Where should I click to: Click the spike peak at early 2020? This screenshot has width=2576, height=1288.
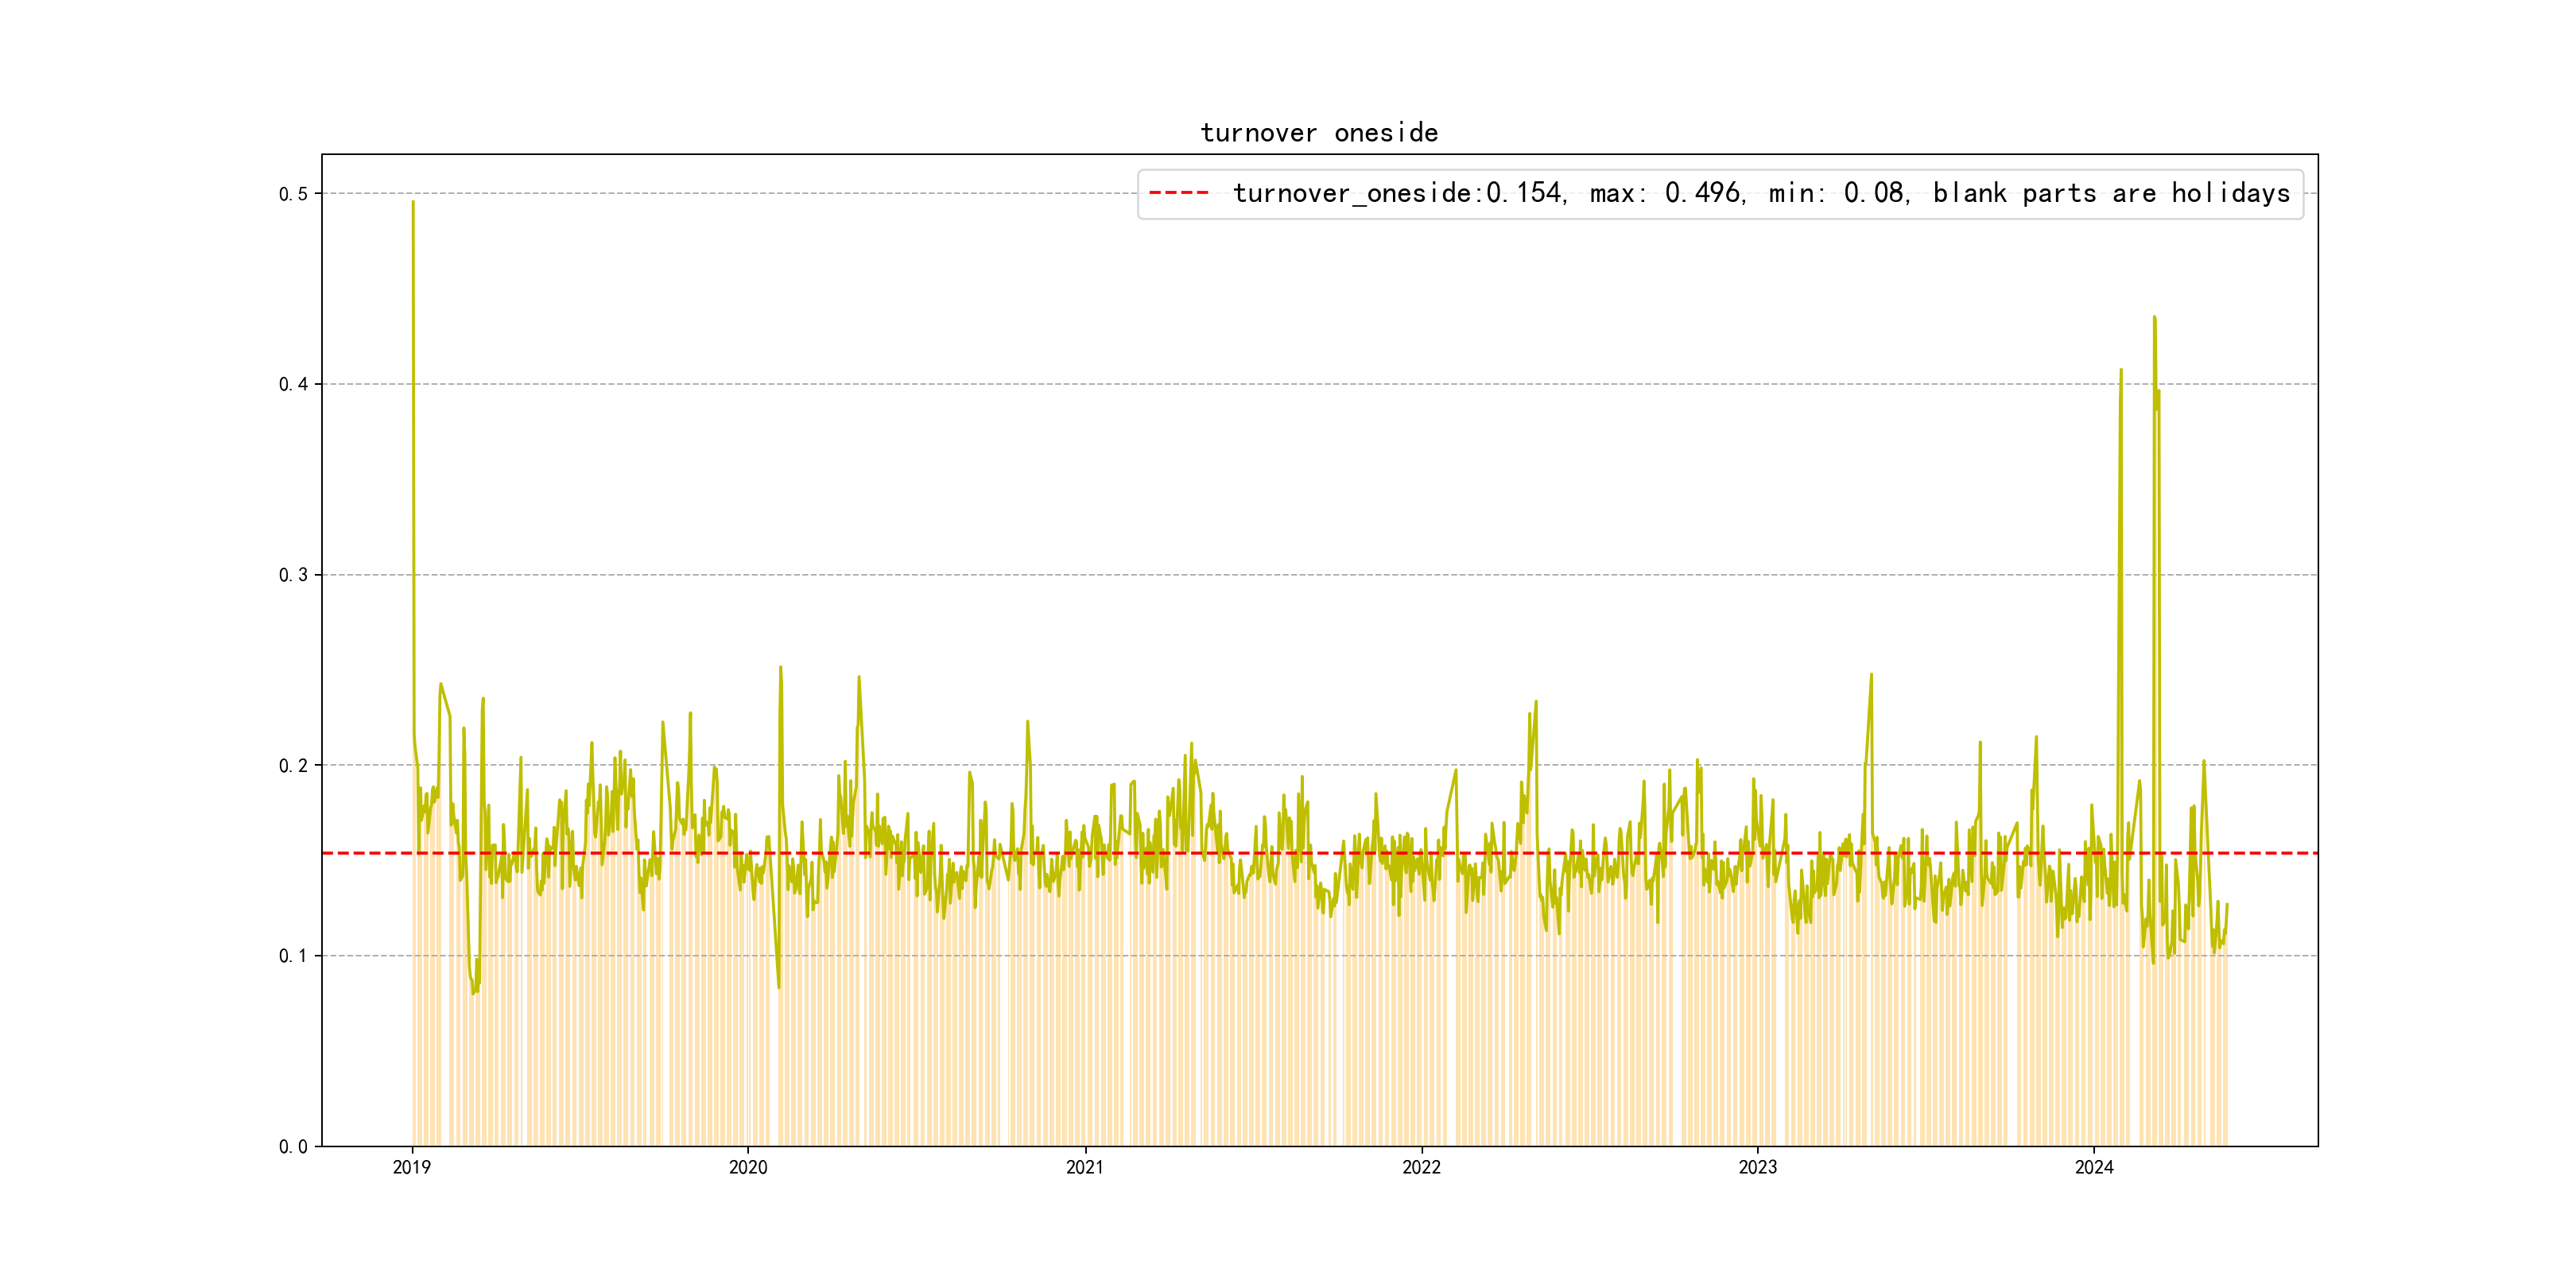tap(780, 668)
